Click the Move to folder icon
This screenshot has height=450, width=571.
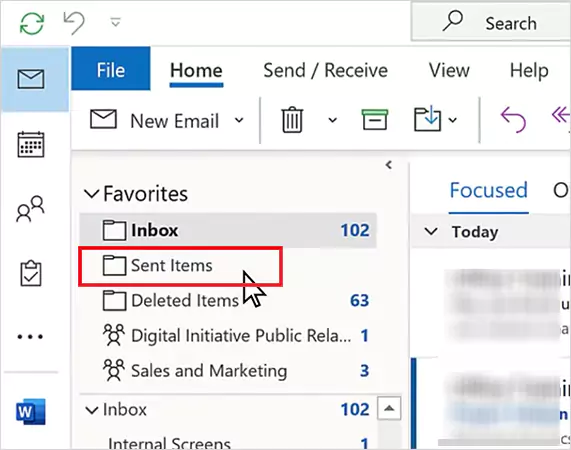click(428, 118)
